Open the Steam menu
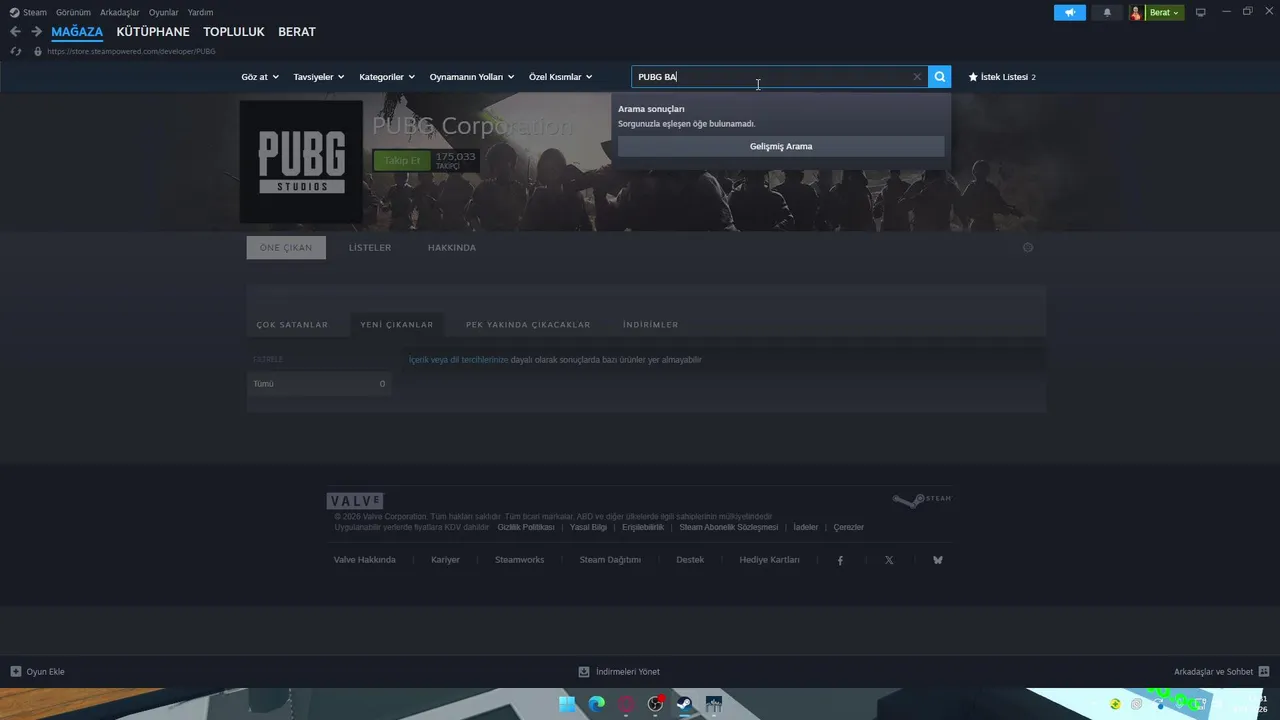The image size is (1280, 720). click(x=35, y=12)
